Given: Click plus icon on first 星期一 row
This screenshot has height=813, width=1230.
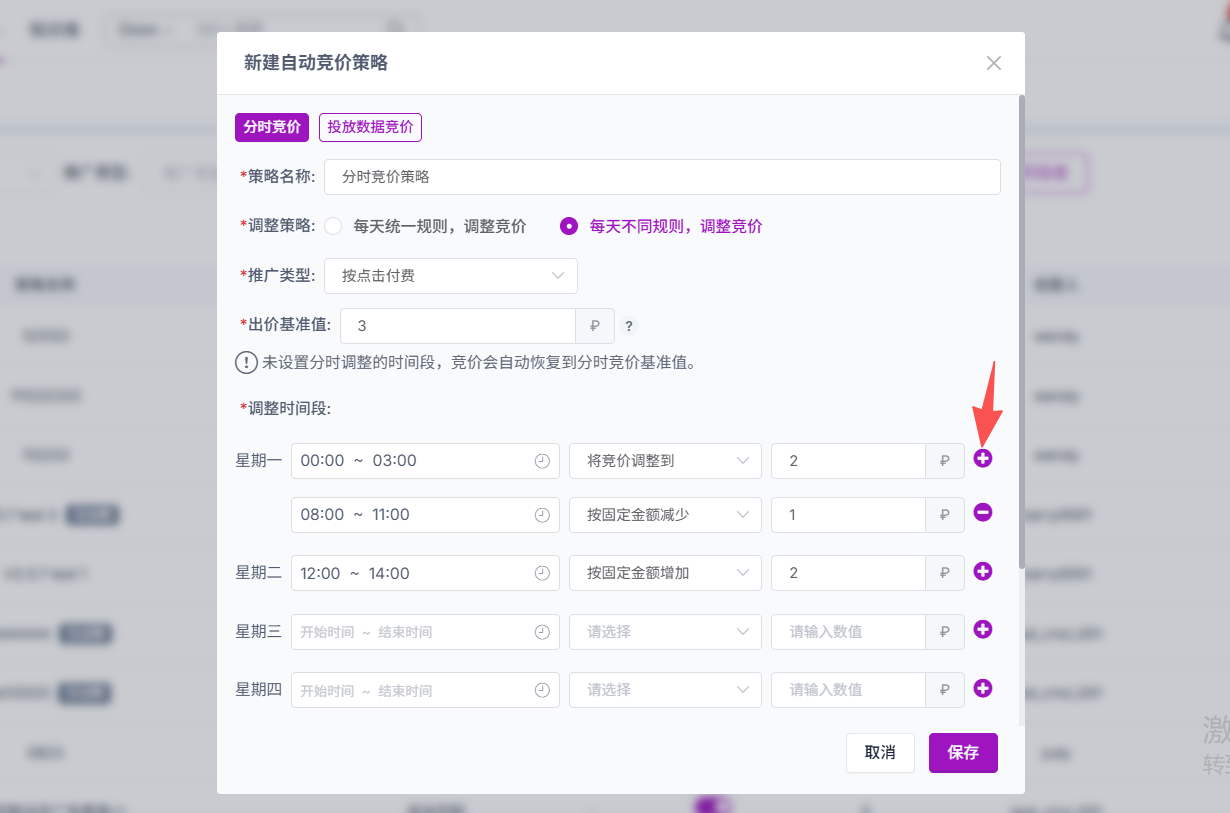Looking at the screenshot, I should [983, 458].
